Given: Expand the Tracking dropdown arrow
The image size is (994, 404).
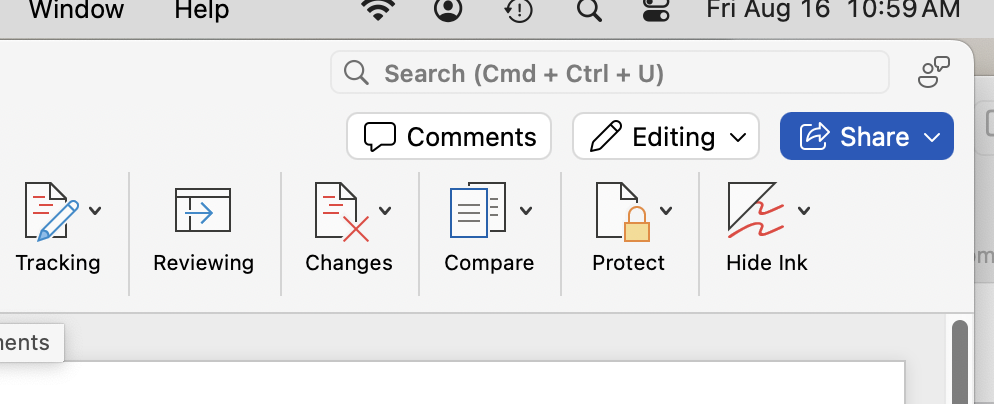Looking at the screenshot, I should coord(95,211).
